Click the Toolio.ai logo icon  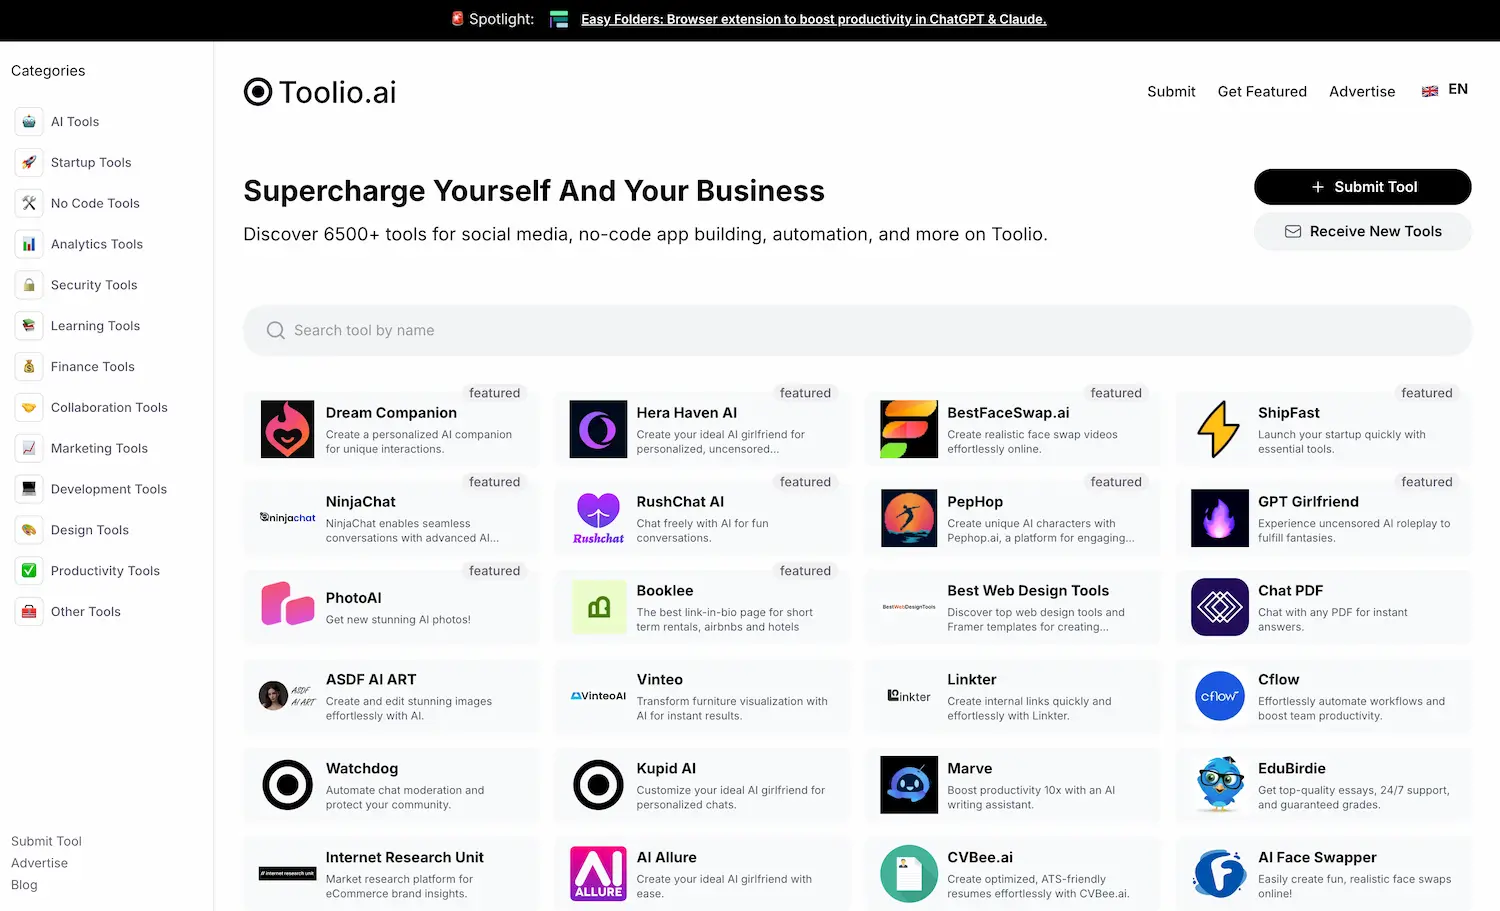pyautogui.click(x=258, y=92)
